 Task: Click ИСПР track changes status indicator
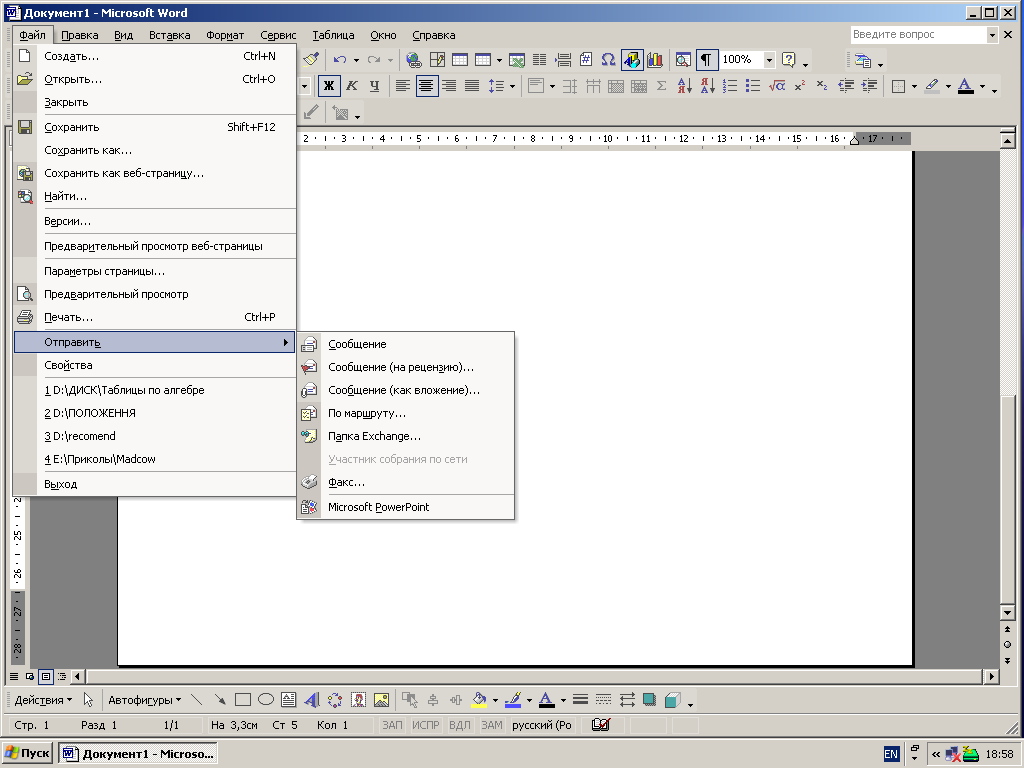[425, 725]
